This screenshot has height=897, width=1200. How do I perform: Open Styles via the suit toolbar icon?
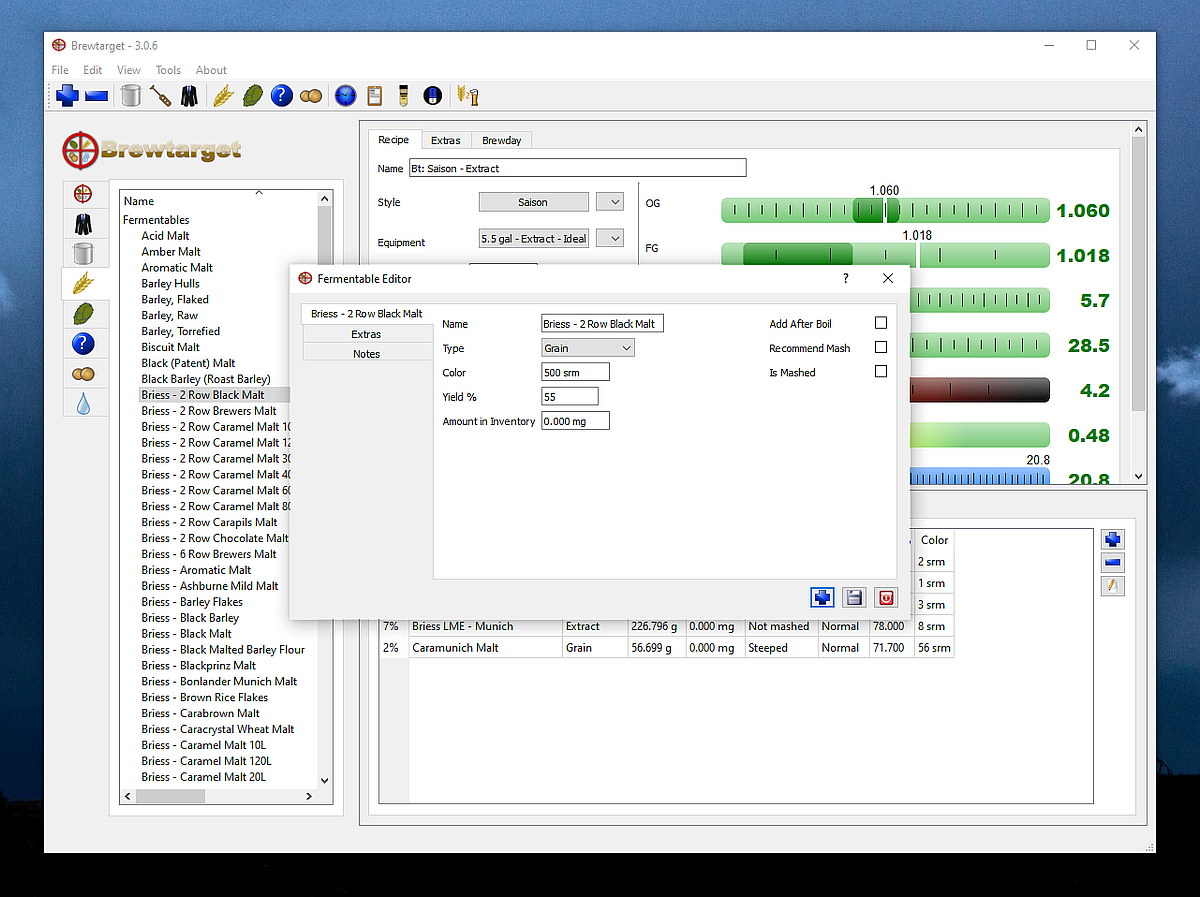(x=189, y=96)
